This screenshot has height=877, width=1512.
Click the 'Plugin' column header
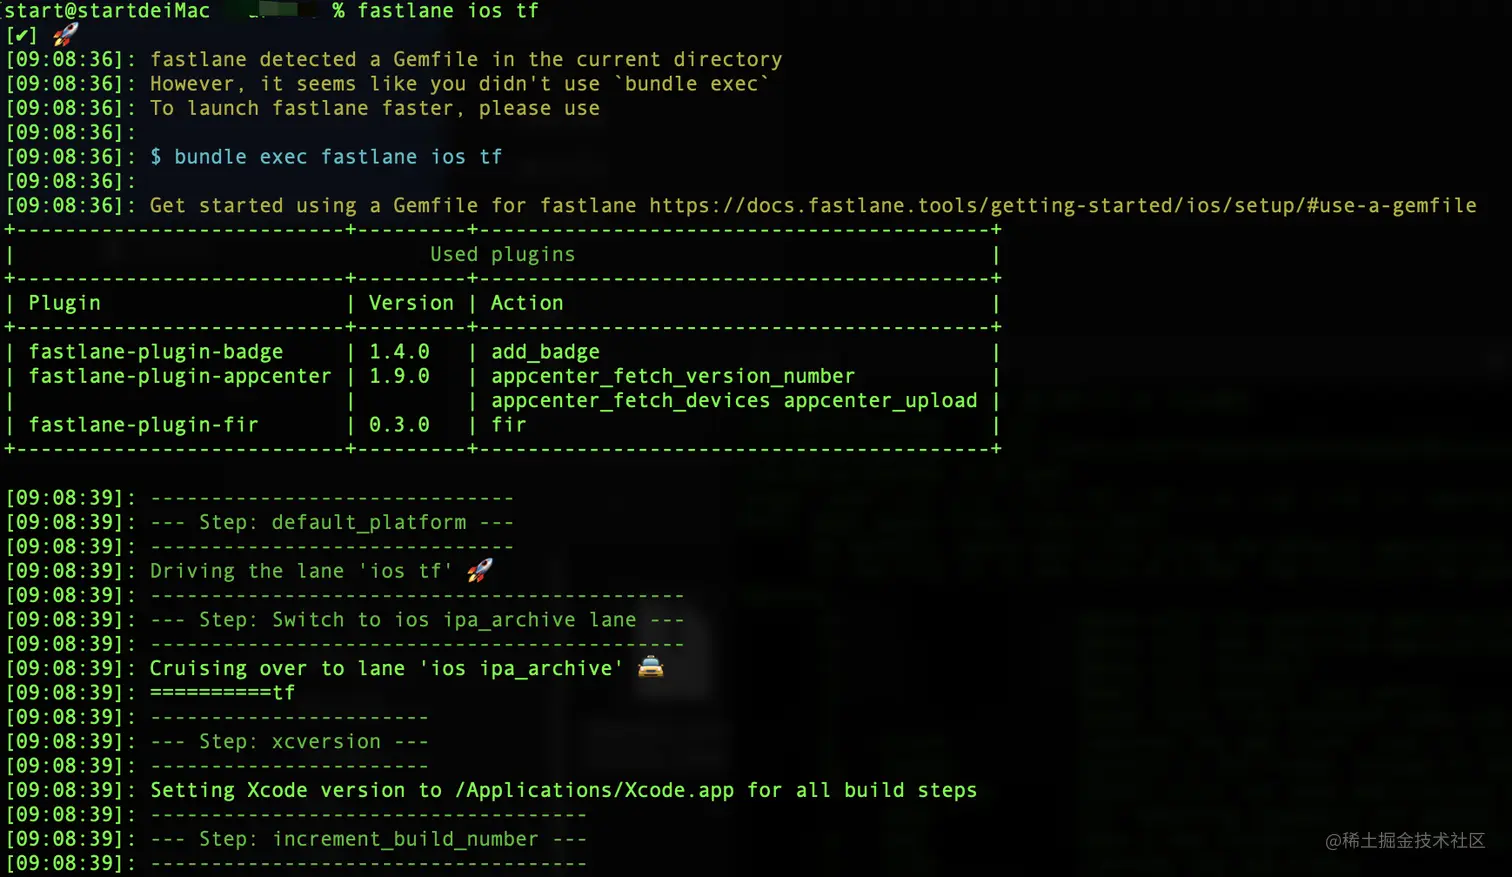(x=64, y=303)
